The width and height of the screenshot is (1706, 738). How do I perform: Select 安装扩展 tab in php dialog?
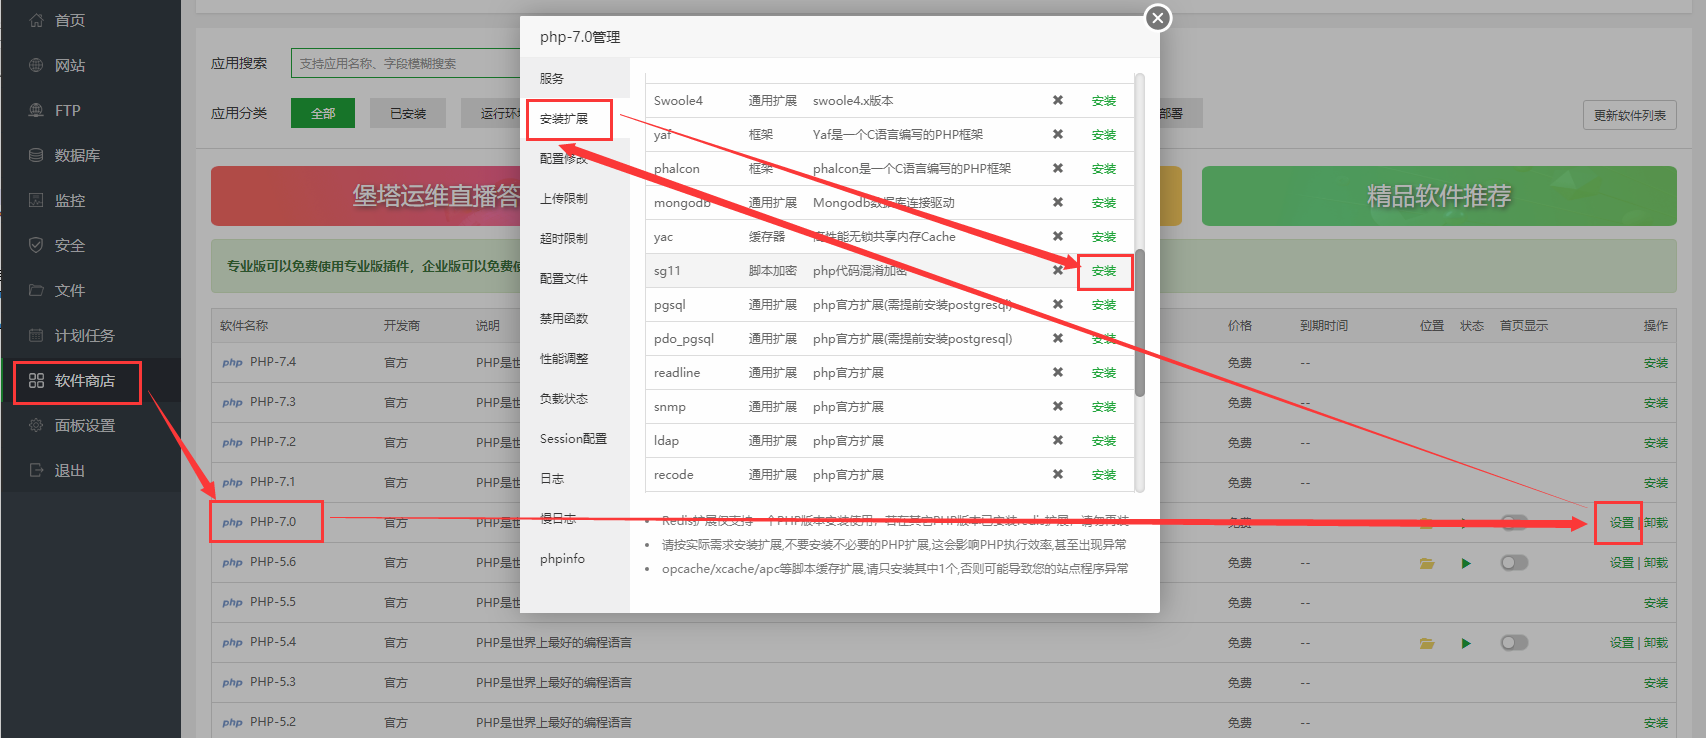coord(564,119)
